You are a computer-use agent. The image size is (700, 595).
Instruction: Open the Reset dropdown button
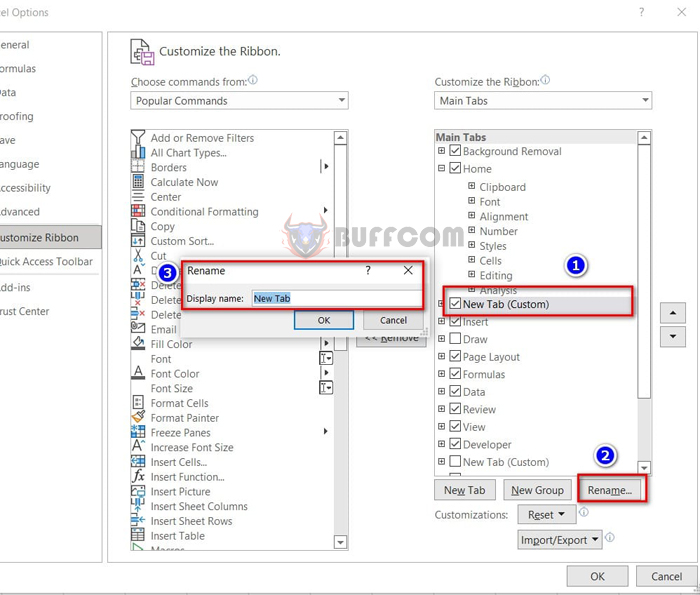point(547,515)
